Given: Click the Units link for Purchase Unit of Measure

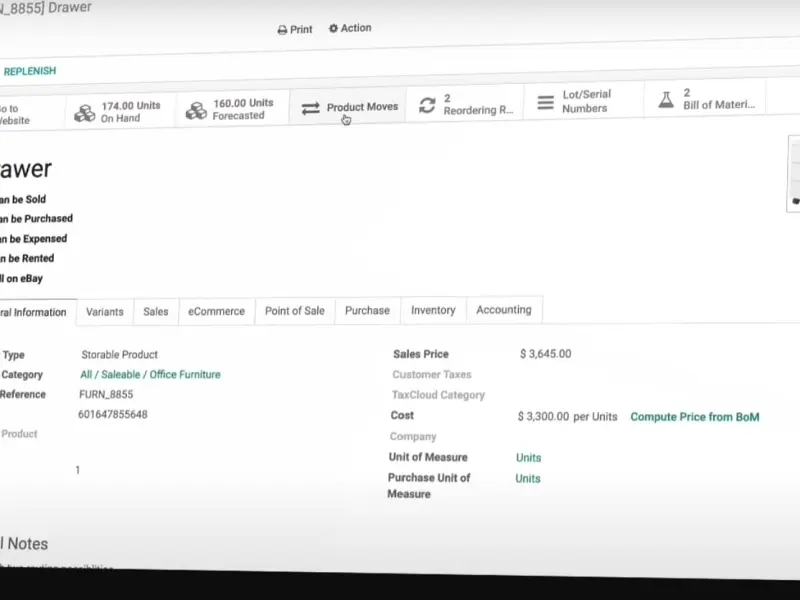Looking at the screenshot, I should pyautogui.click(x=528, y=479).
